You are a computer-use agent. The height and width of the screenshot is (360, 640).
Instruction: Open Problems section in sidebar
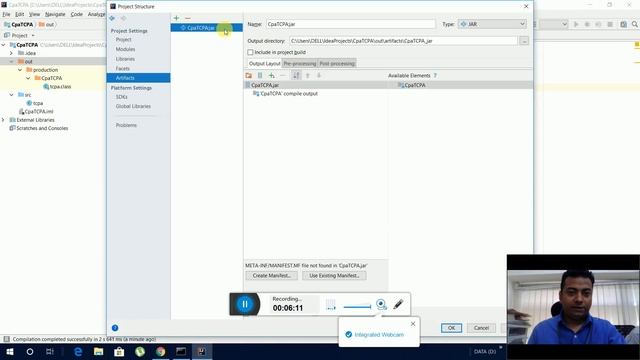click(126, 125)
